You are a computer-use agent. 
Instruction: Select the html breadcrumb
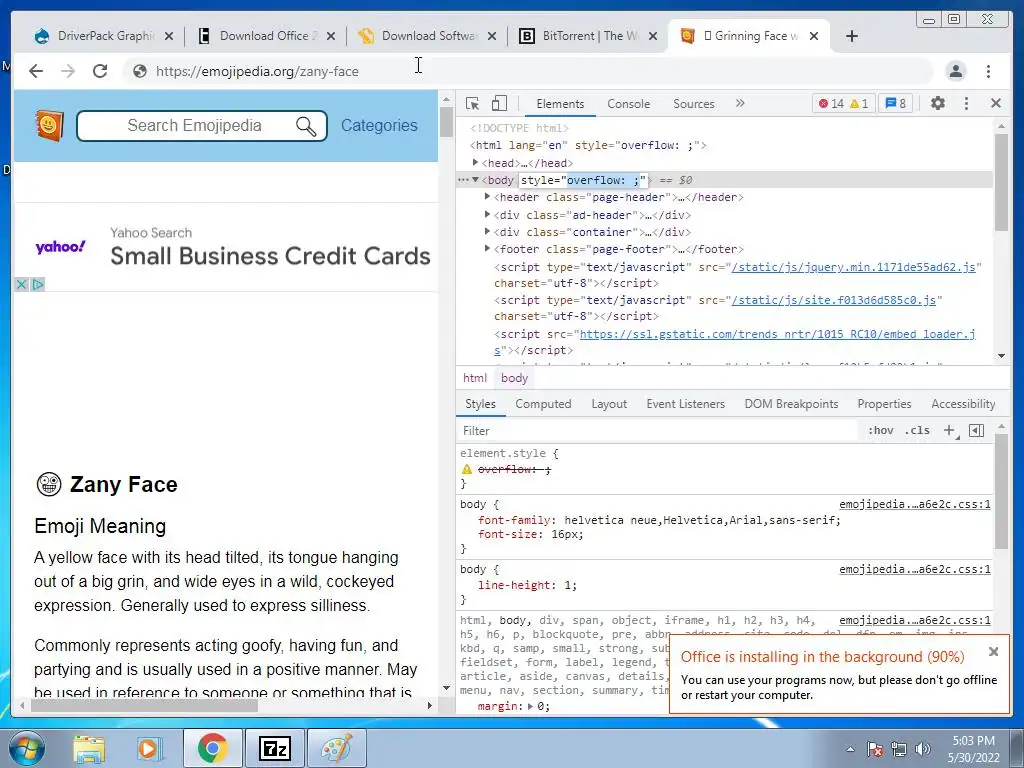click(475, 377)
